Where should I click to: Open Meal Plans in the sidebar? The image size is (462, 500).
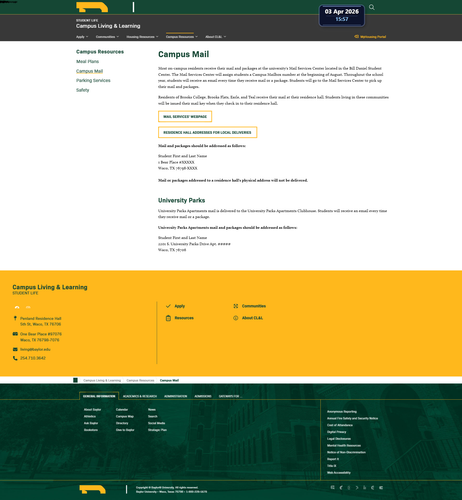point(87,61)
